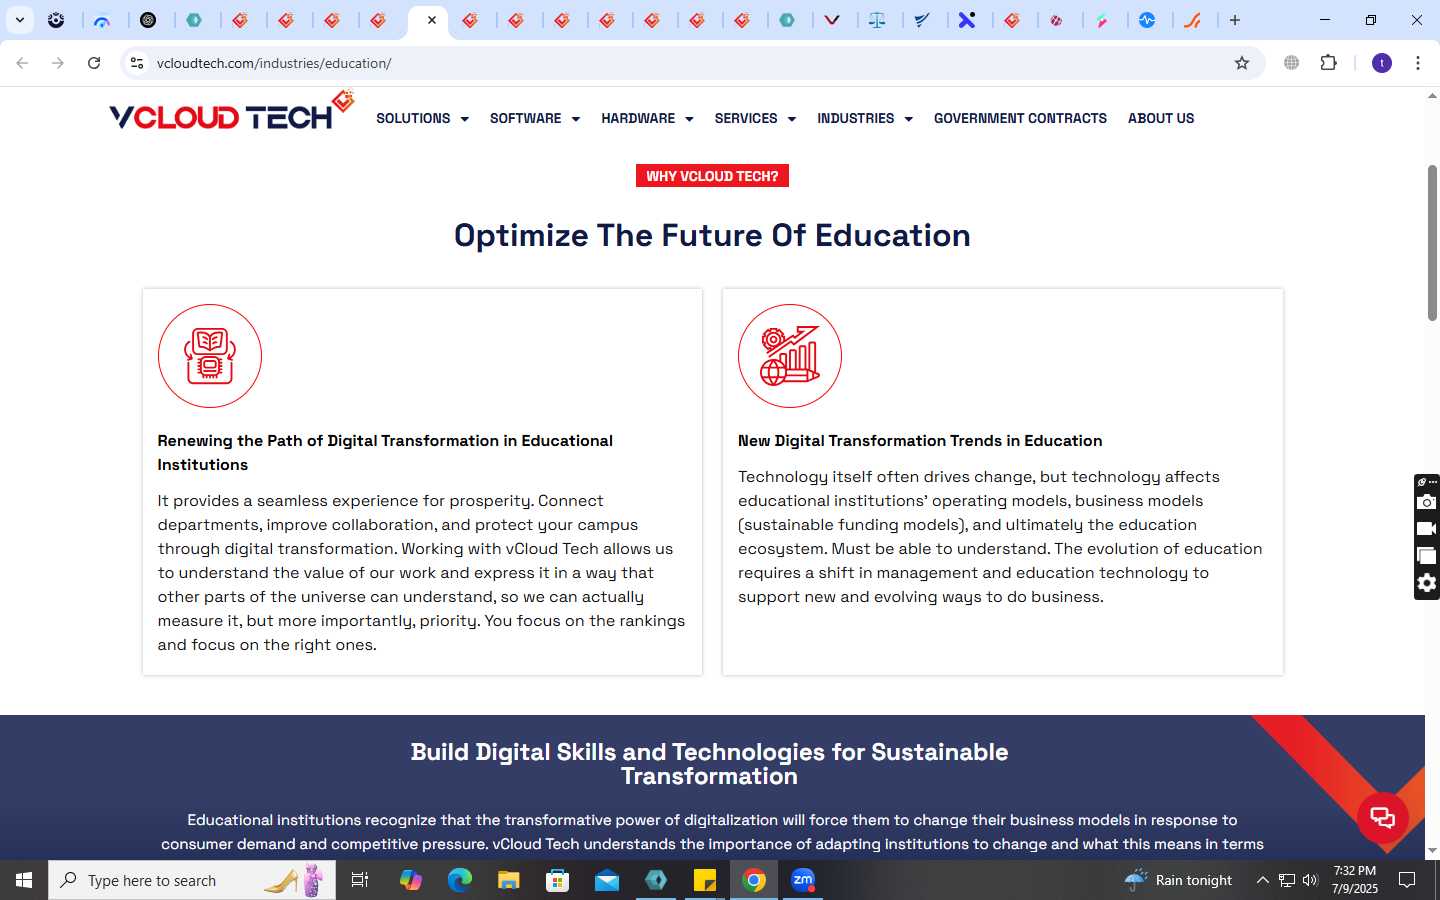1440x900 pixels.
Task: Click the 'Optimize The Future Of Education' heading
Action: click(712, 235)
